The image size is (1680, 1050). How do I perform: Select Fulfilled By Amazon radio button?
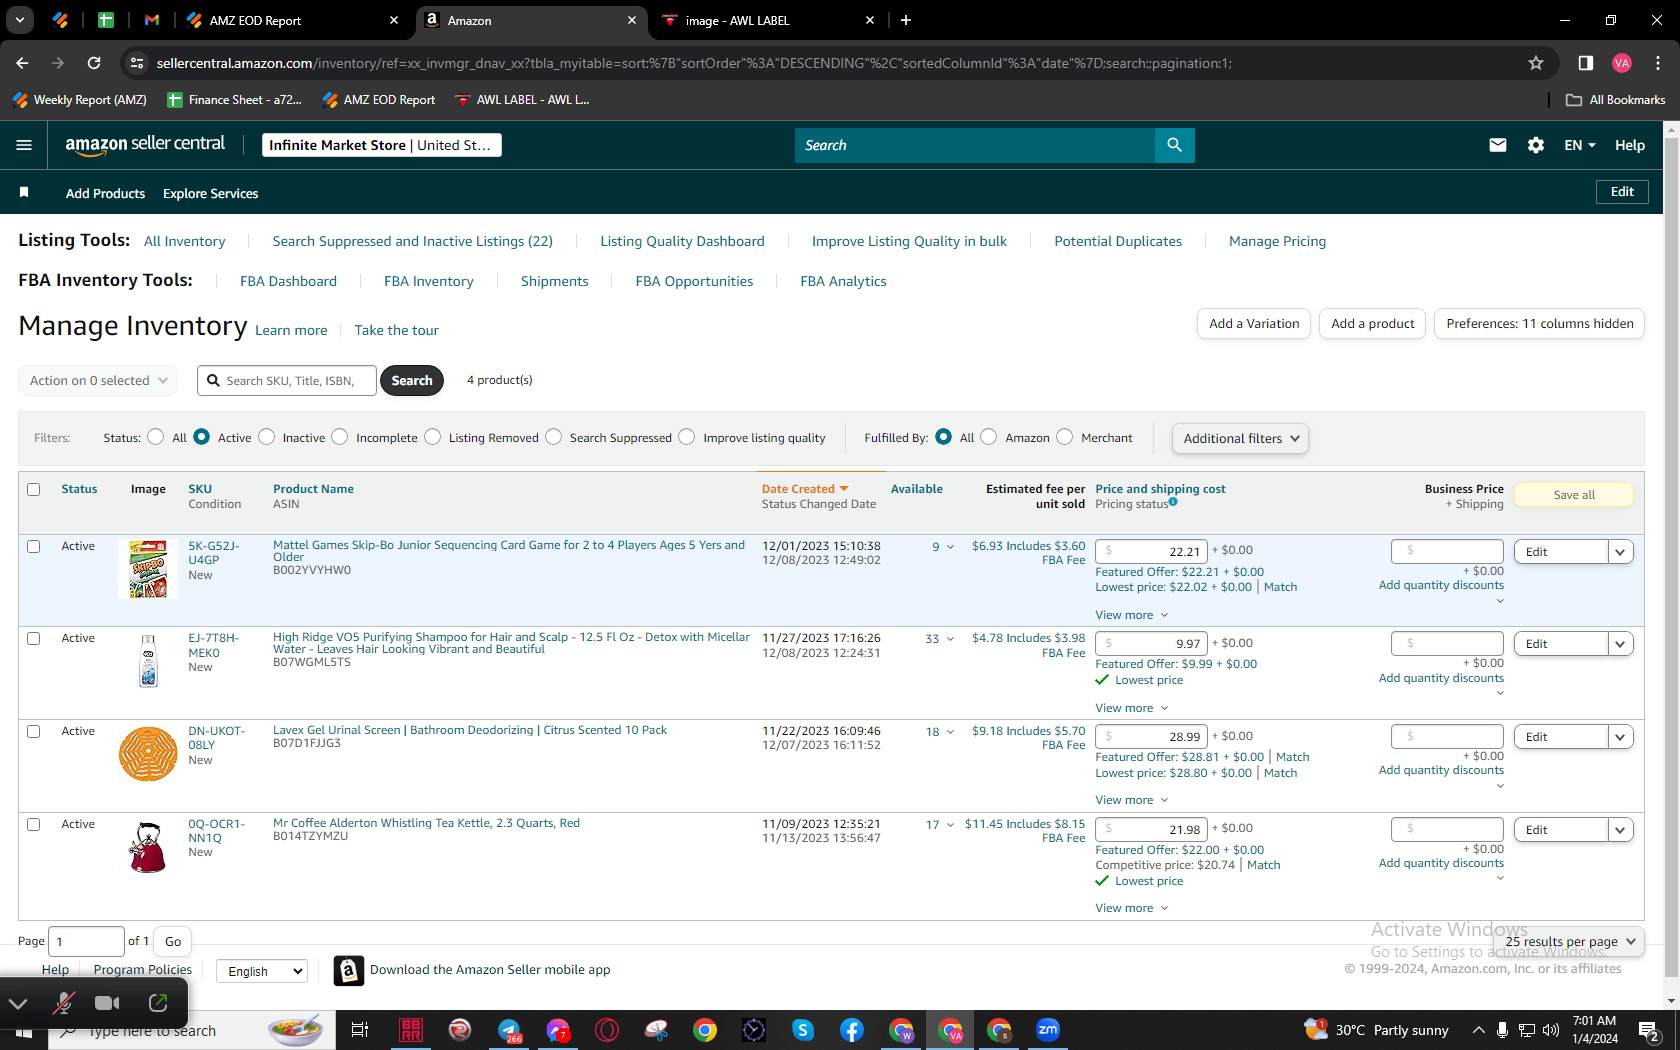pos(988,437)
